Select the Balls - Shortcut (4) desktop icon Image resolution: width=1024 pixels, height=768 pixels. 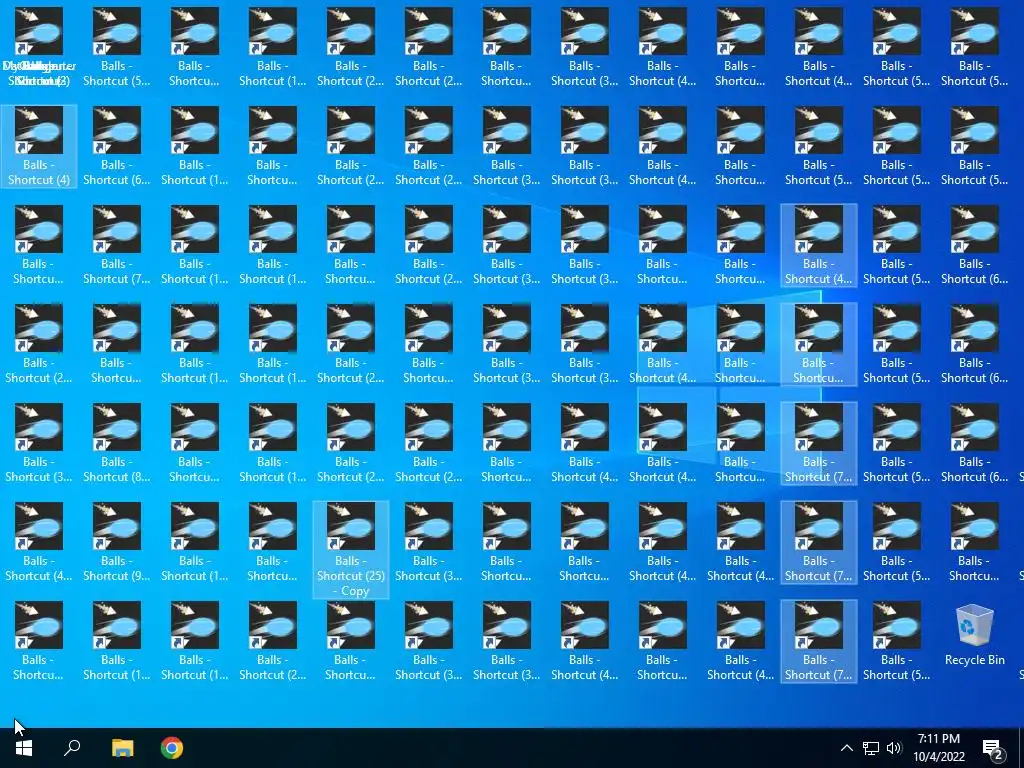tap(39, 146)
